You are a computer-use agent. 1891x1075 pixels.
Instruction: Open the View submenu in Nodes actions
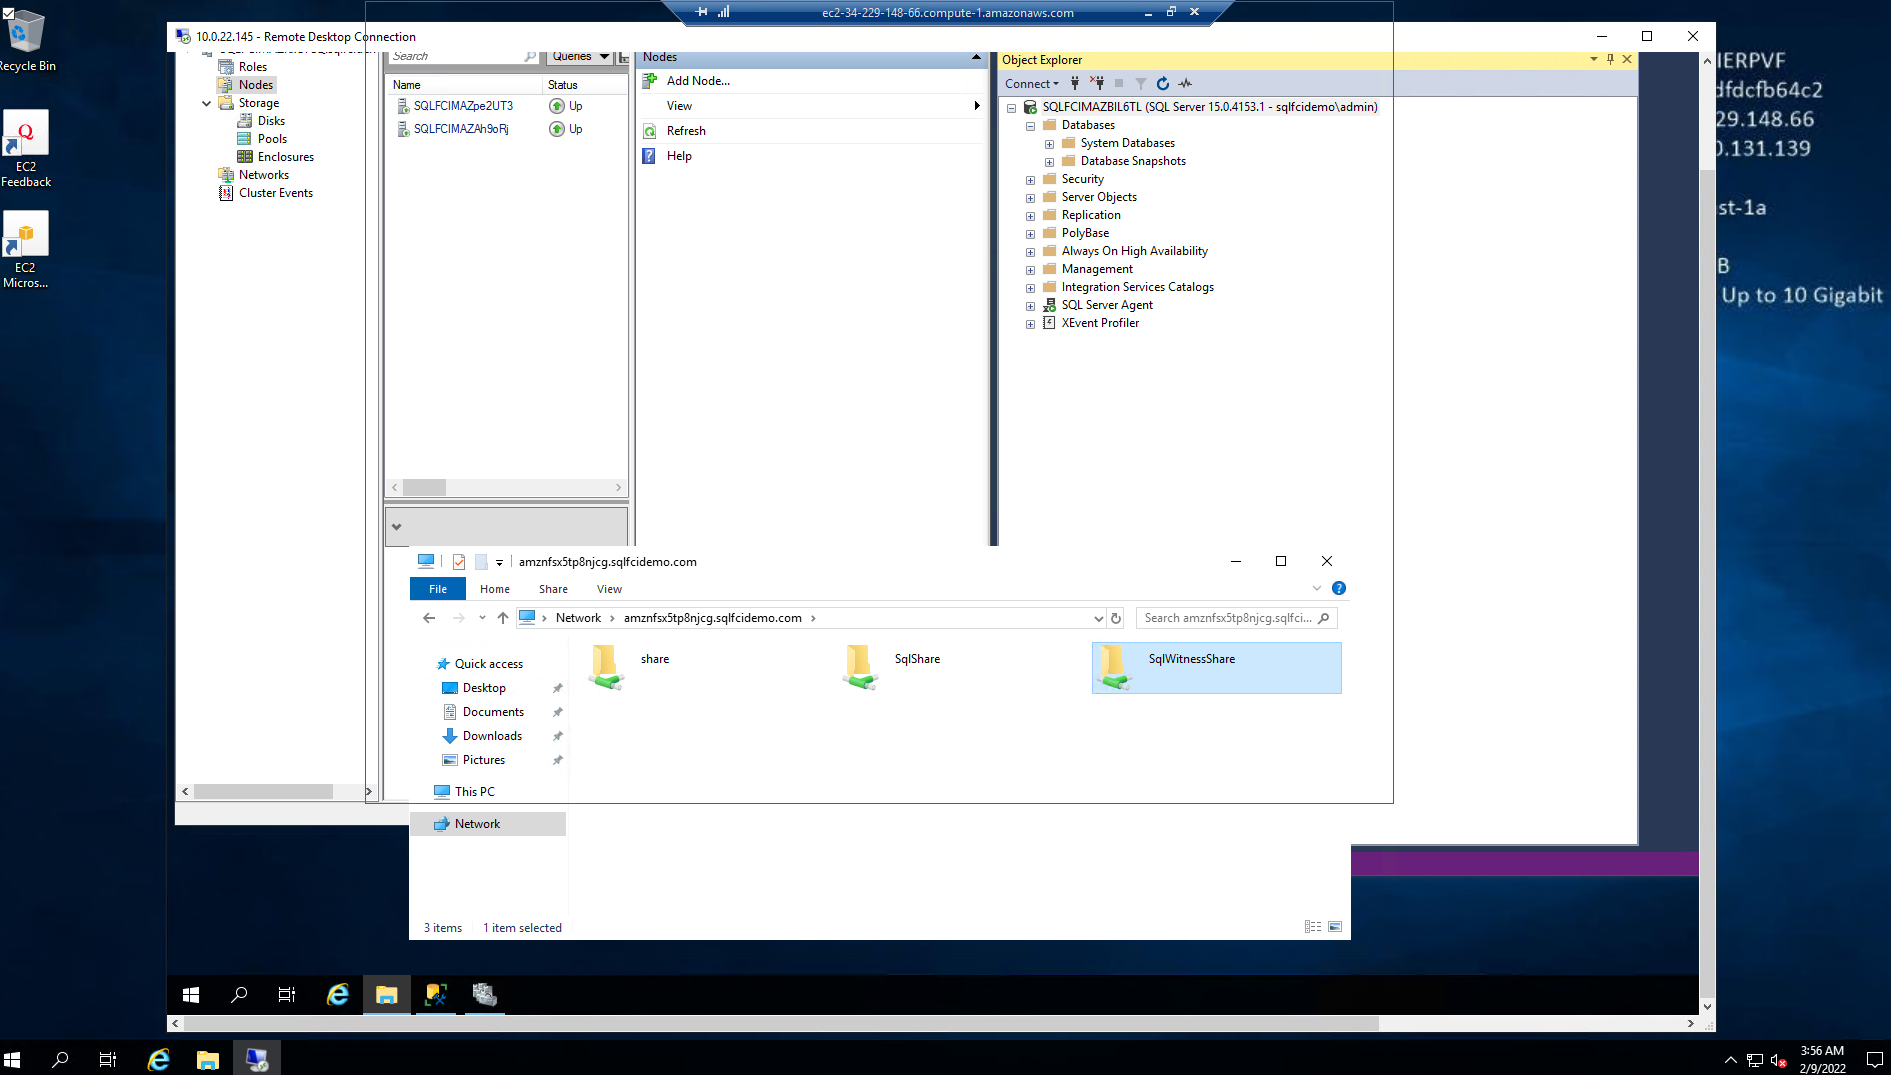point(811,106)
